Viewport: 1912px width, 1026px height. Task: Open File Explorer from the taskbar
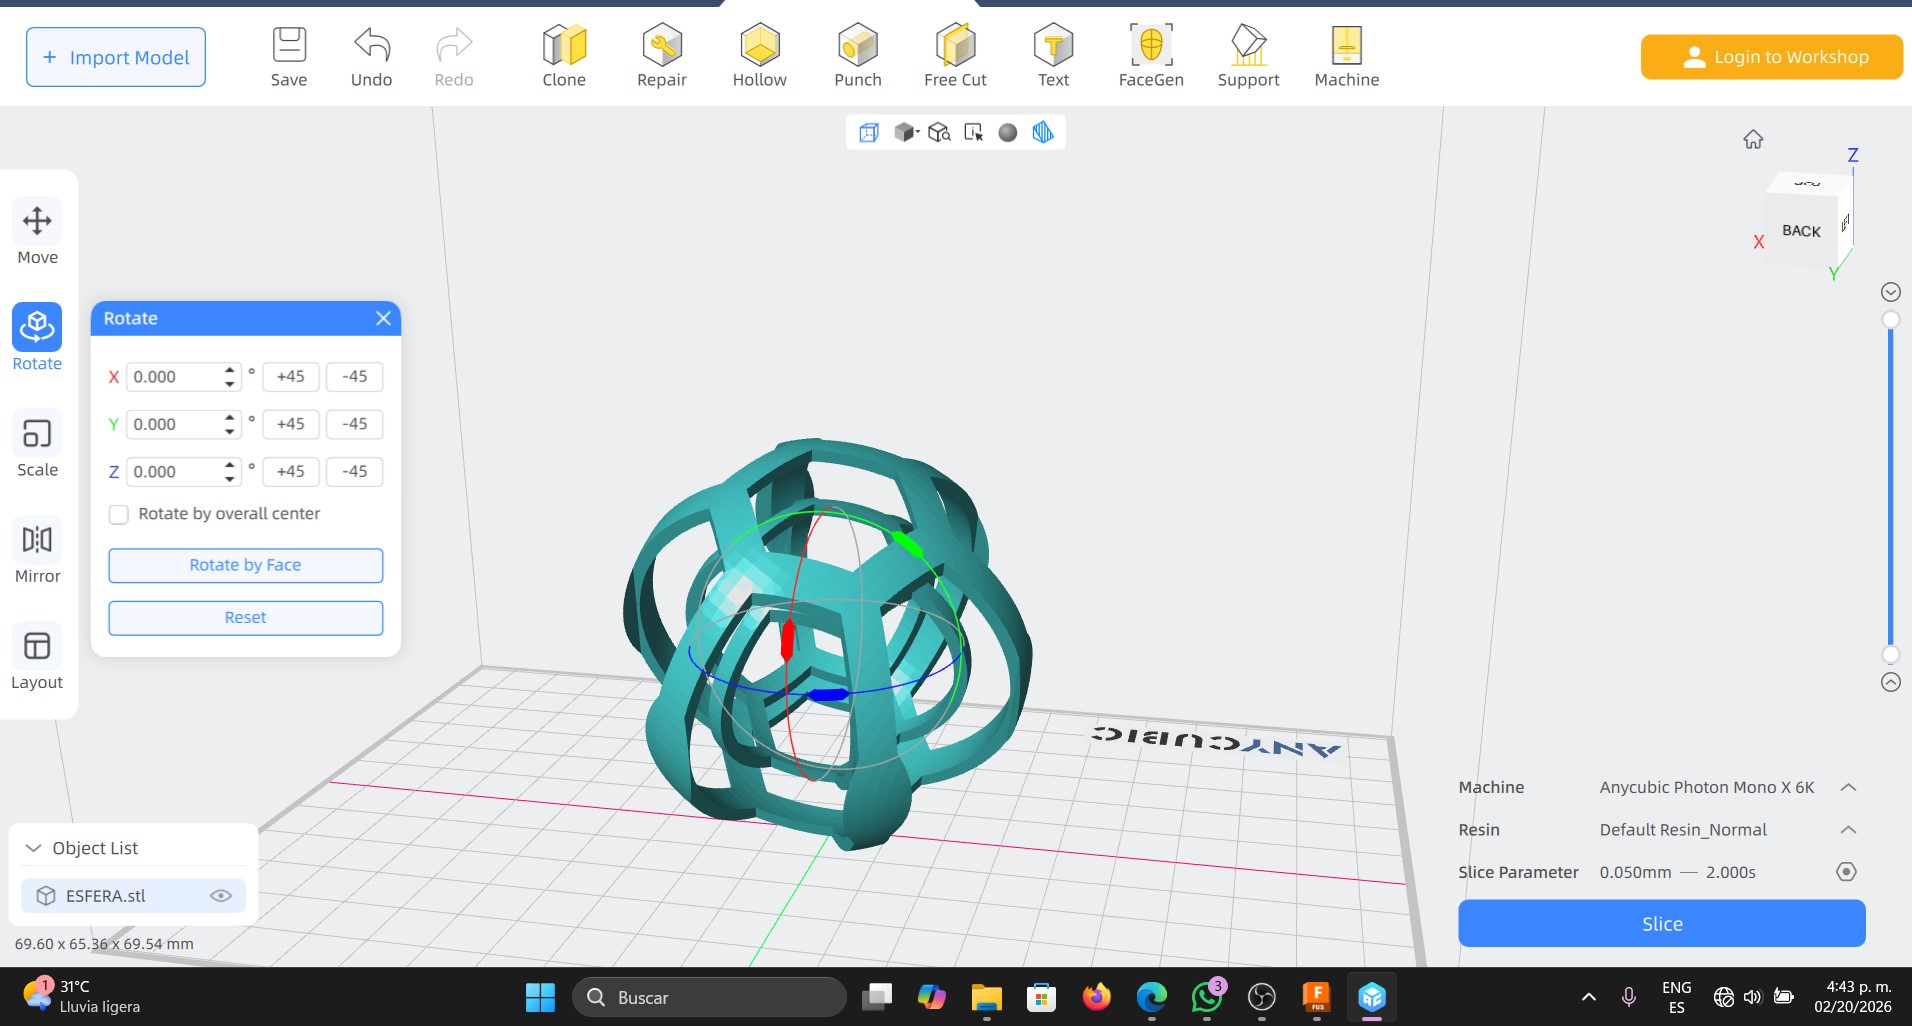(986, 997)
